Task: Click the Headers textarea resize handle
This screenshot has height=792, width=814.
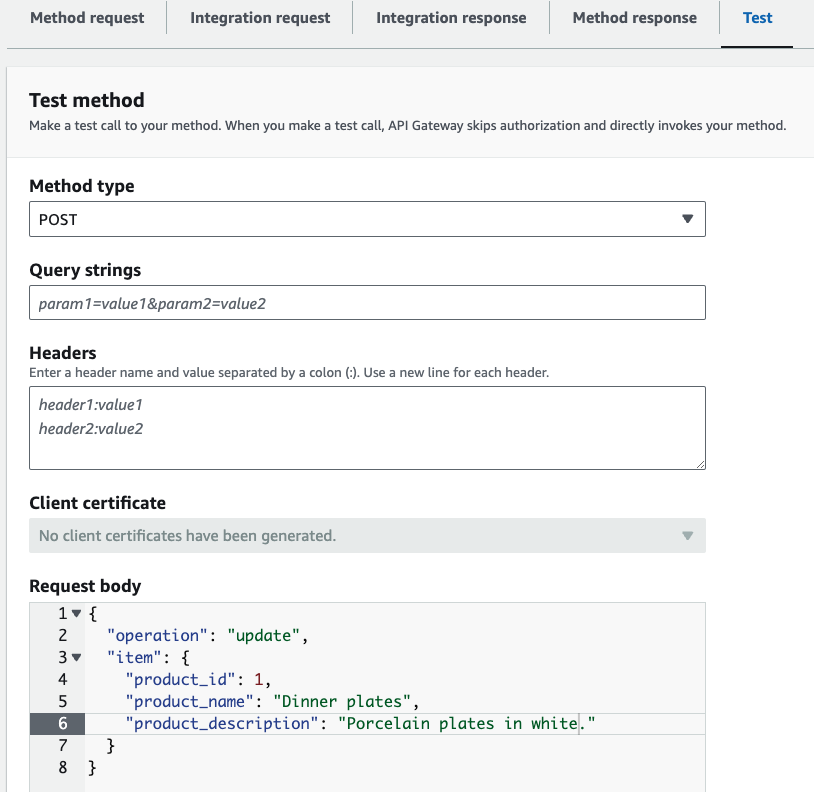Action: (700, 464)
